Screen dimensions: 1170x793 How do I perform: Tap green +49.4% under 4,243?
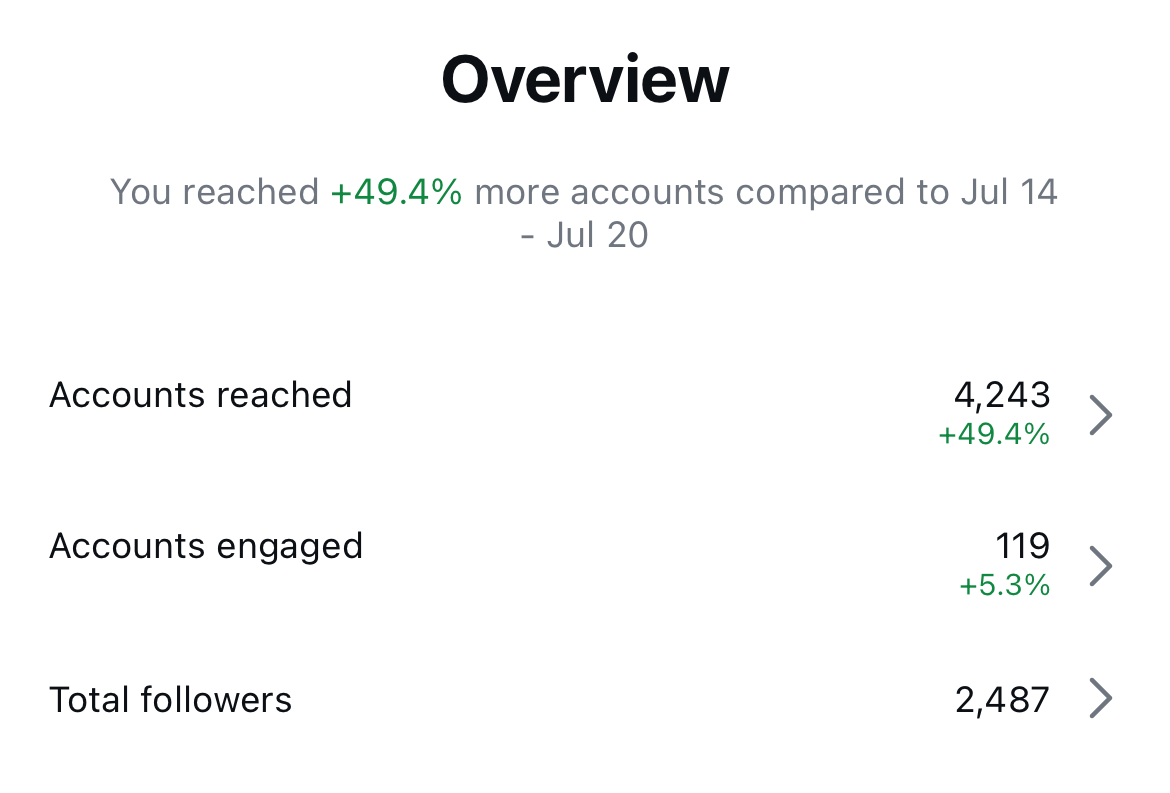[994, 434]
